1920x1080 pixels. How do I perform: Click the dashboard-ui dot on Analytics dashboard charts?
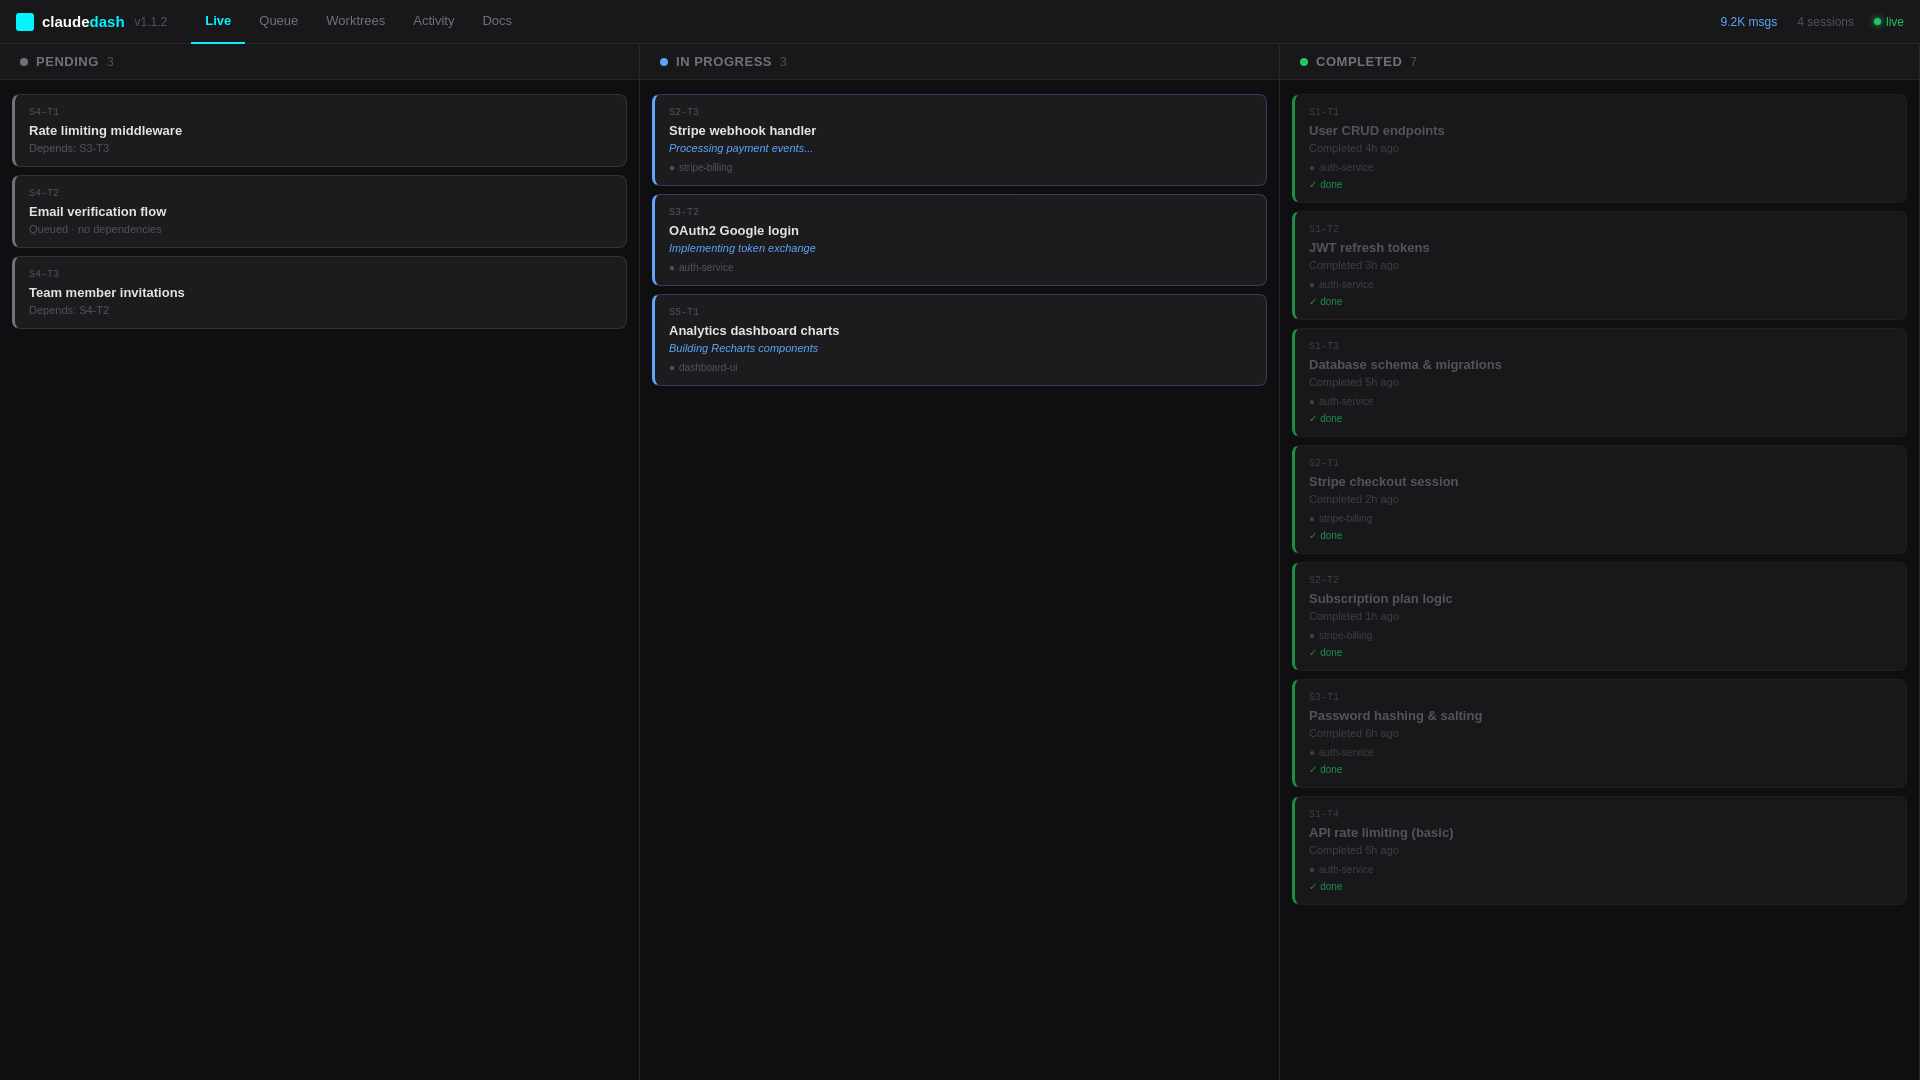click(671, 367)
